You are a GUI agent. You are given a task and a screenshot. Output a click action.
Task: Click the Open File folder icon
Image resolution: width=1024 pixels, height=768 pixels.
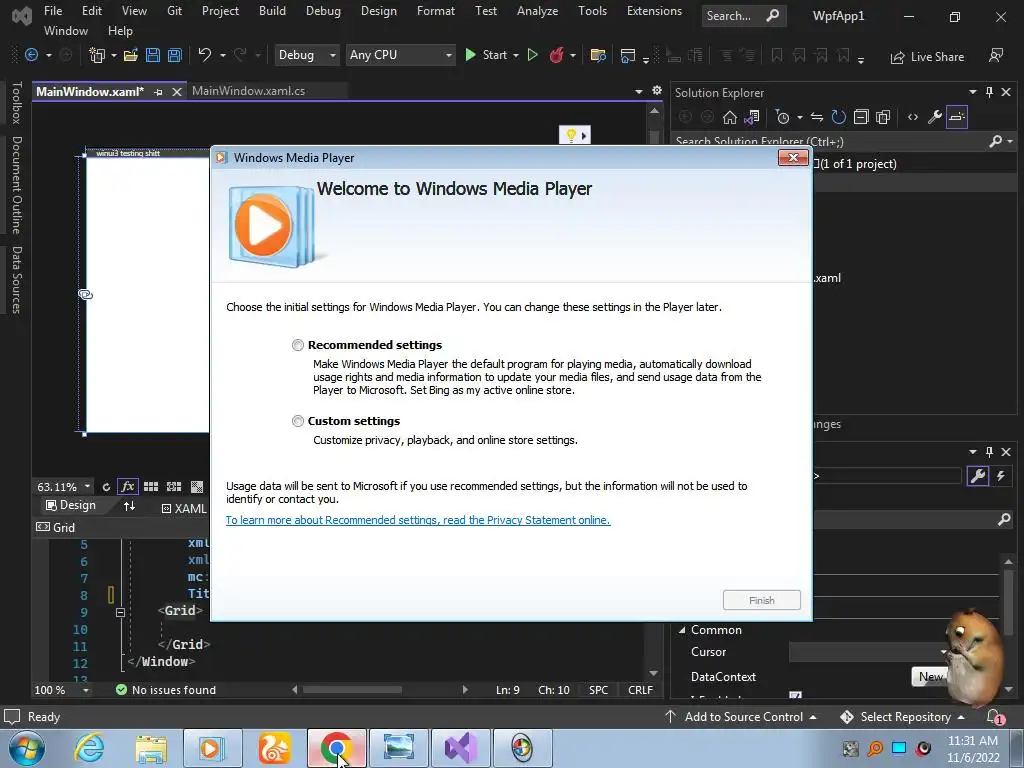131,56
